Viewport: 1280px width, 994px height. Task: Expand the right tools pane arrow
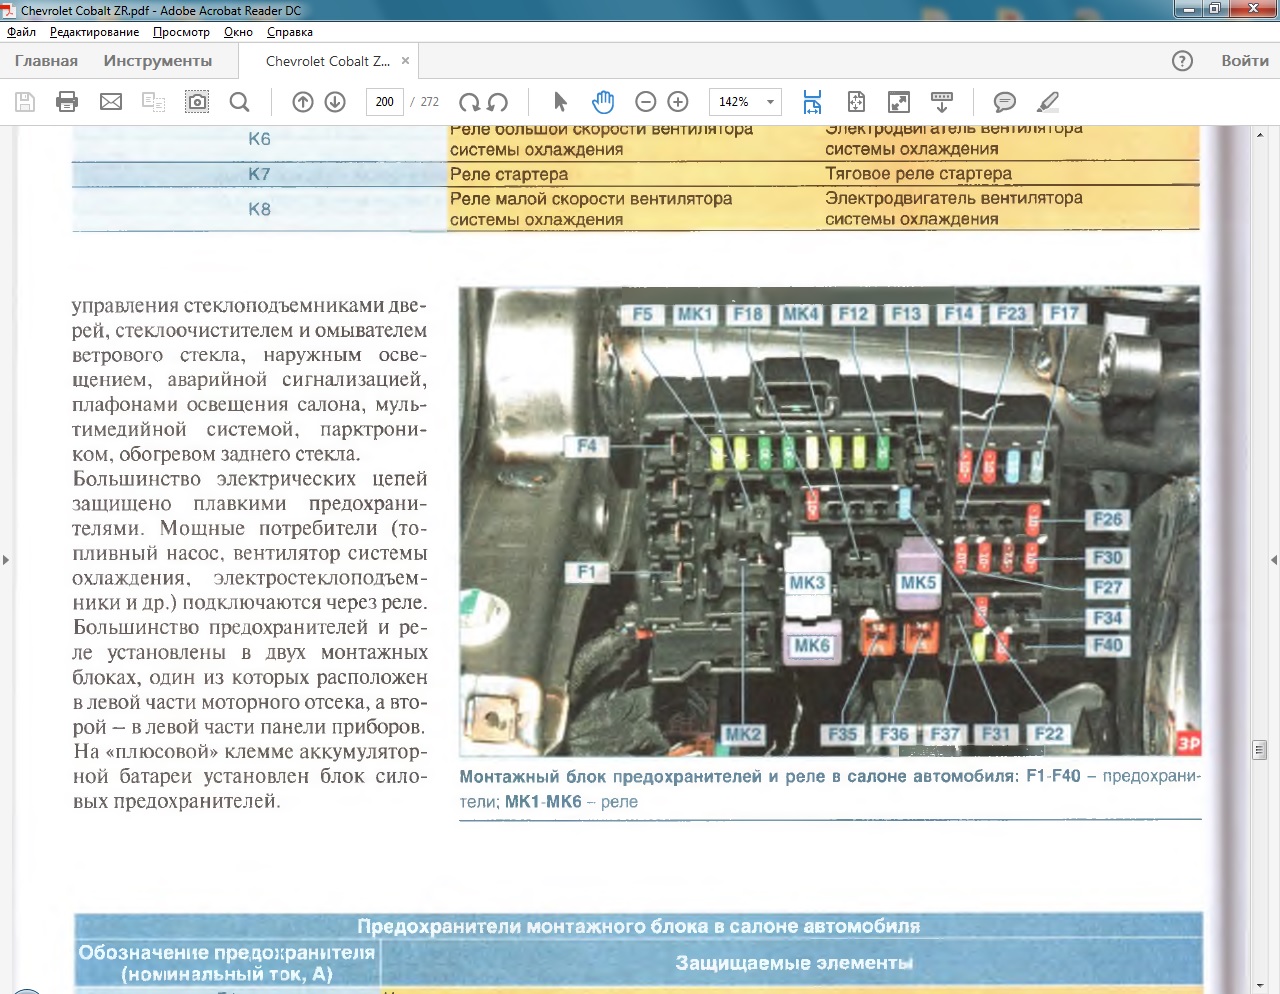pos(1273,560)
